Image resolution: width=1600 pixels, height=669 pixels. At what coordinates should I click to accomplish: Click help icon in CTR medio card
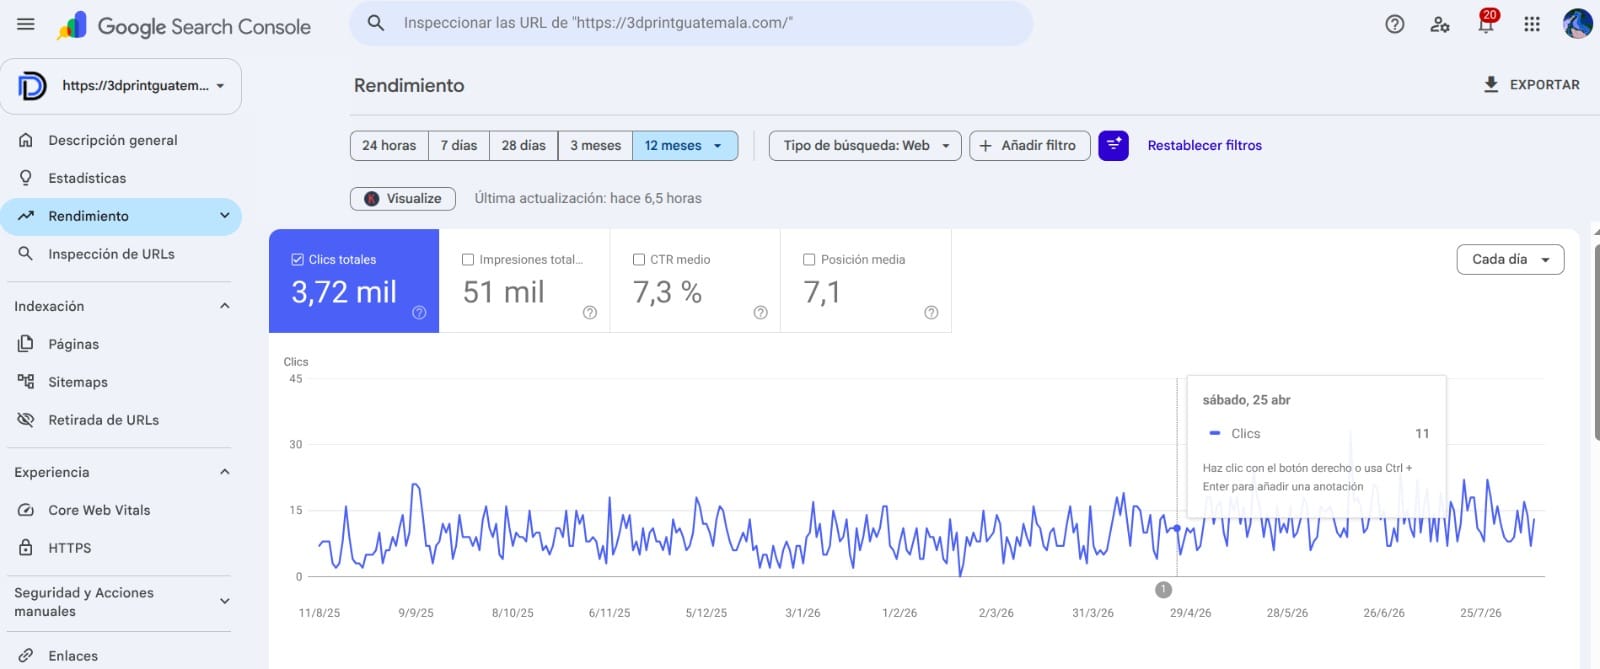pyautogui.click(x=760, y=313)
